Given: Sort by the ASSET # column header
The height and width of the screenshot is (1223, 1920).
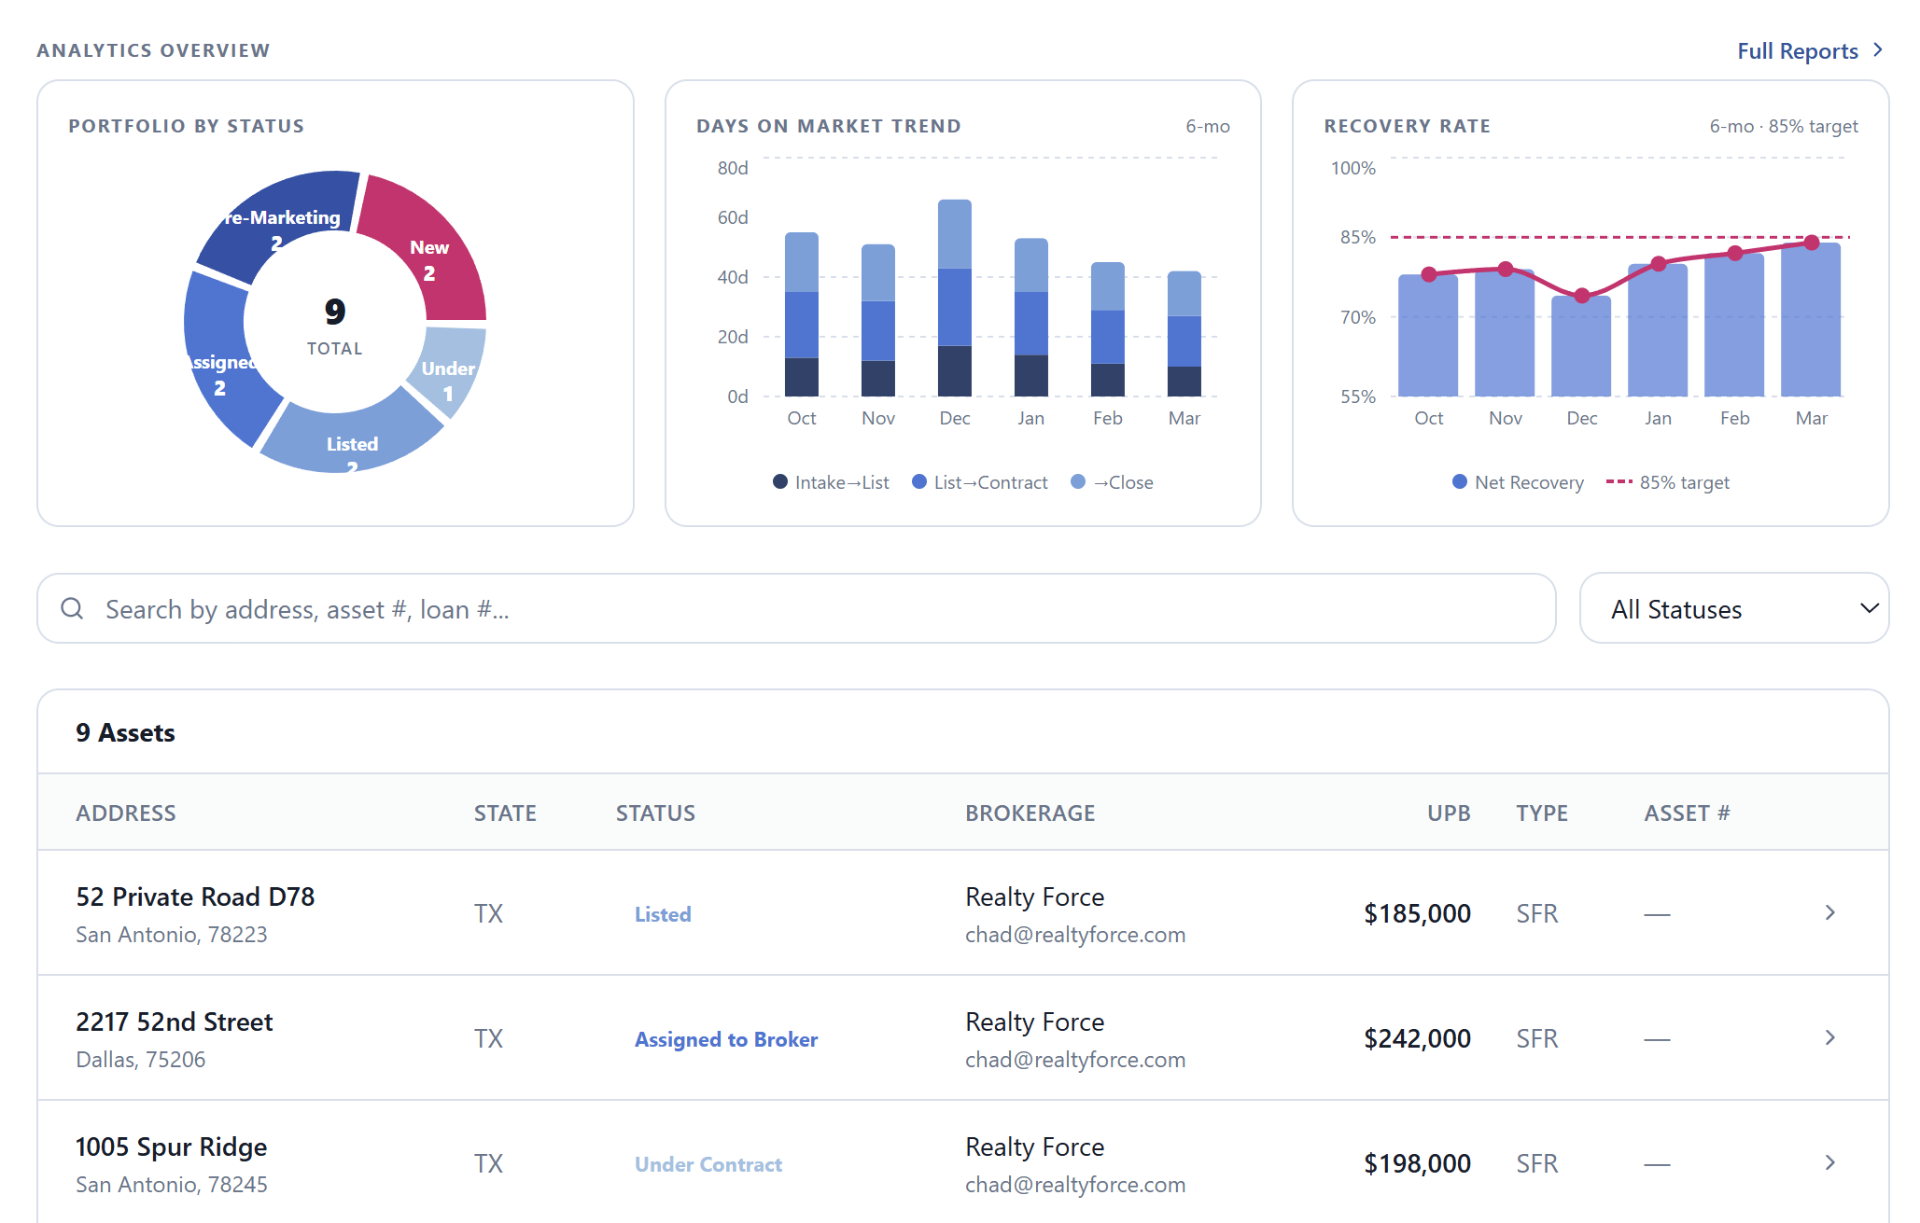Looking at the screenshot, I should pyautogui.click(x=1686, y=812).
